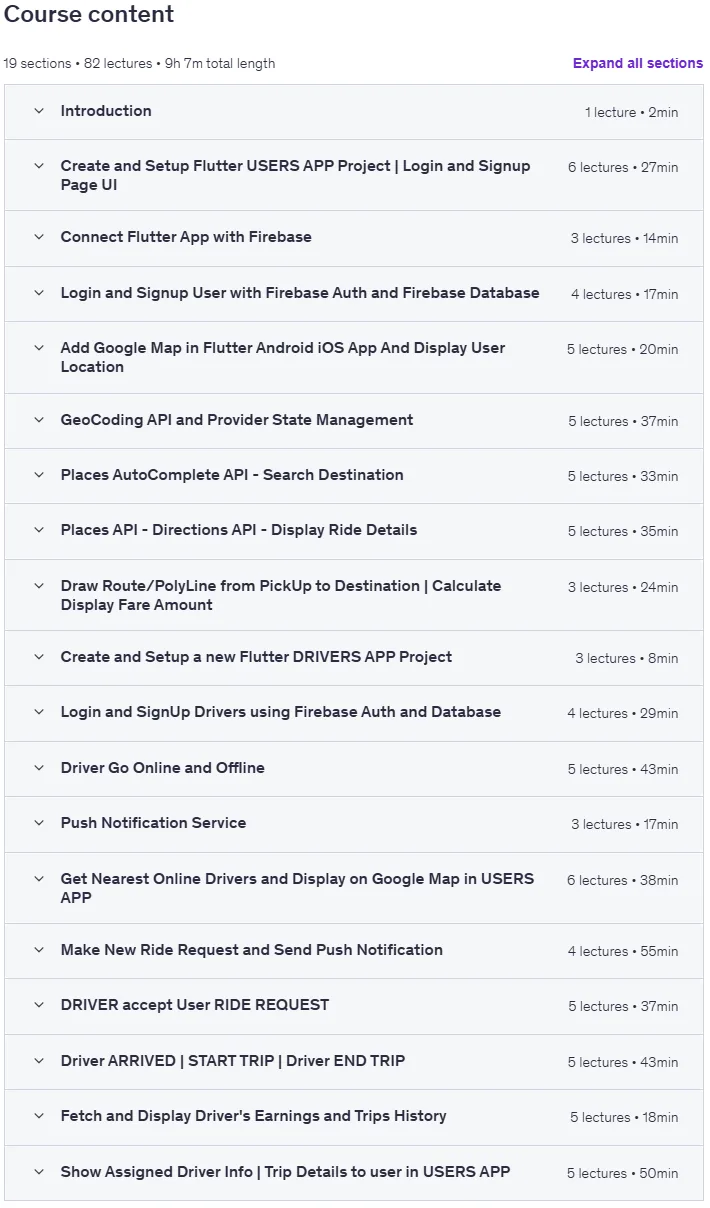
Task: Open Create and Setup new Flutter DRIVERS APP Project
Action: [256, 657]
